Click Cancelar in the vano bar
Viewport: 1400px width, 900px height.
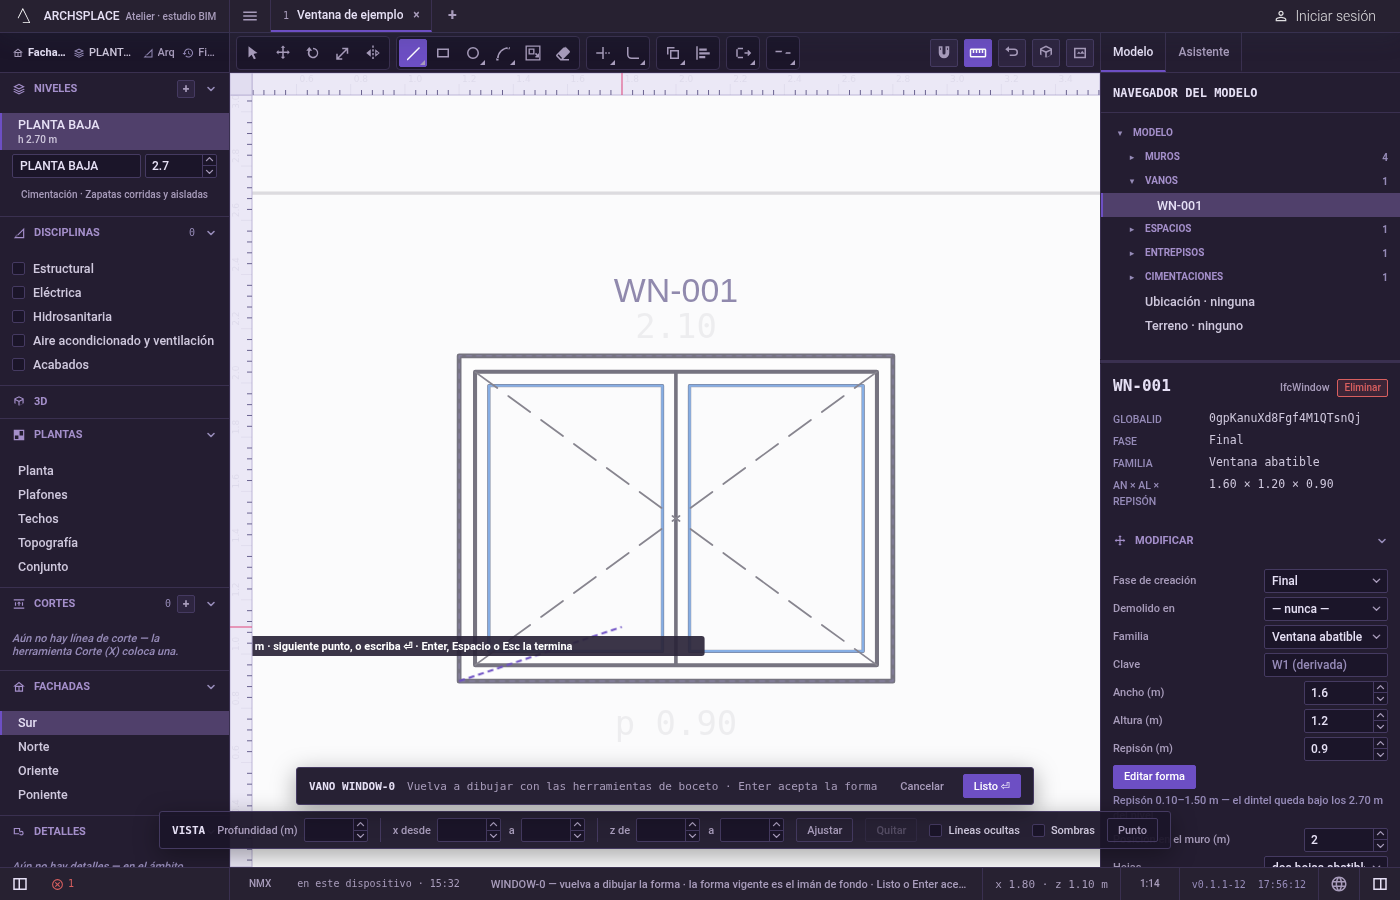(922, 786)
